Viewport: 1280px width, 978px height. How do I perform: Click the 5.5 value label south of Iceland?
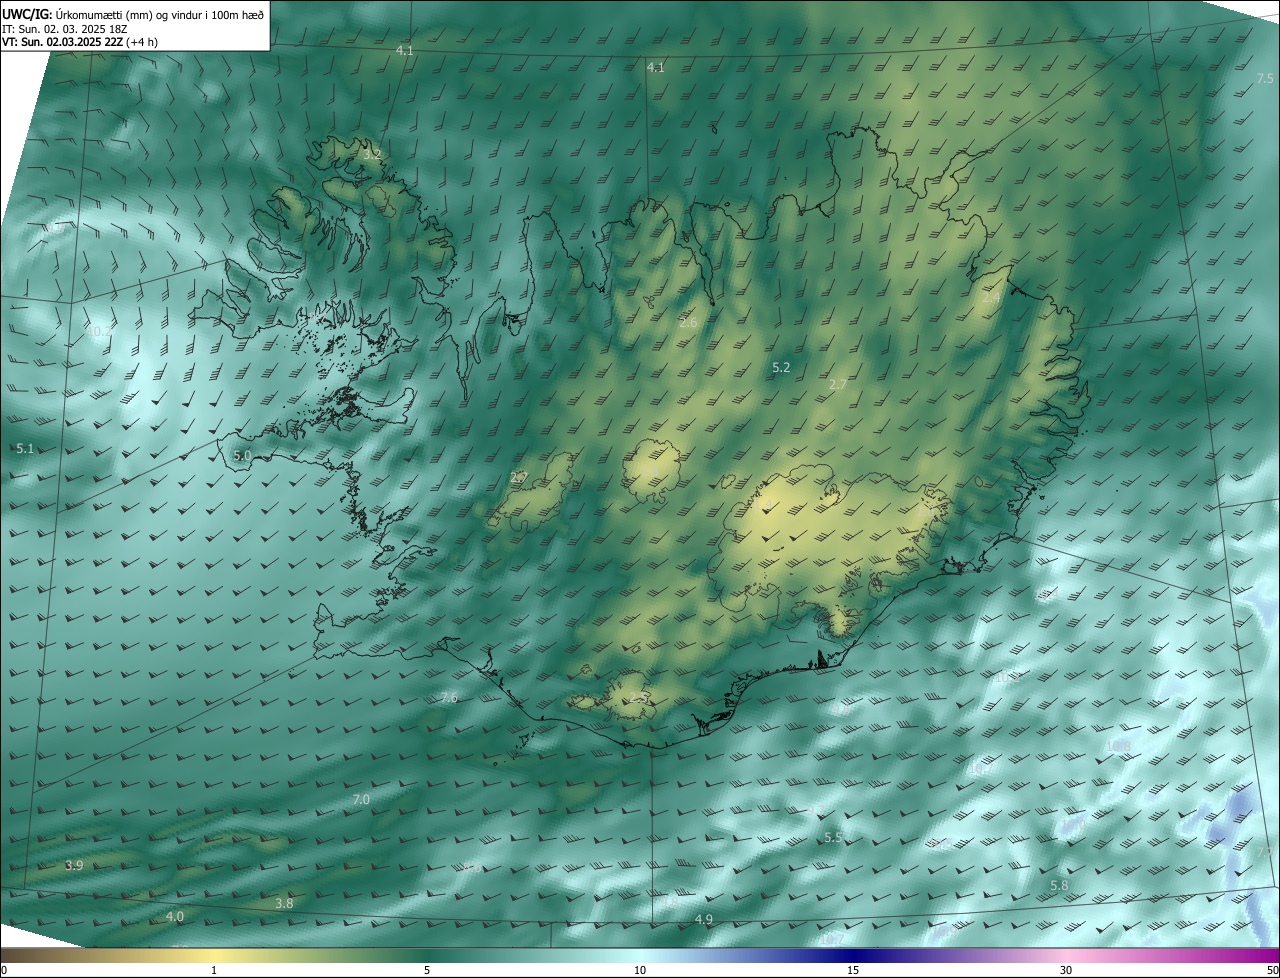pos(833,838)
